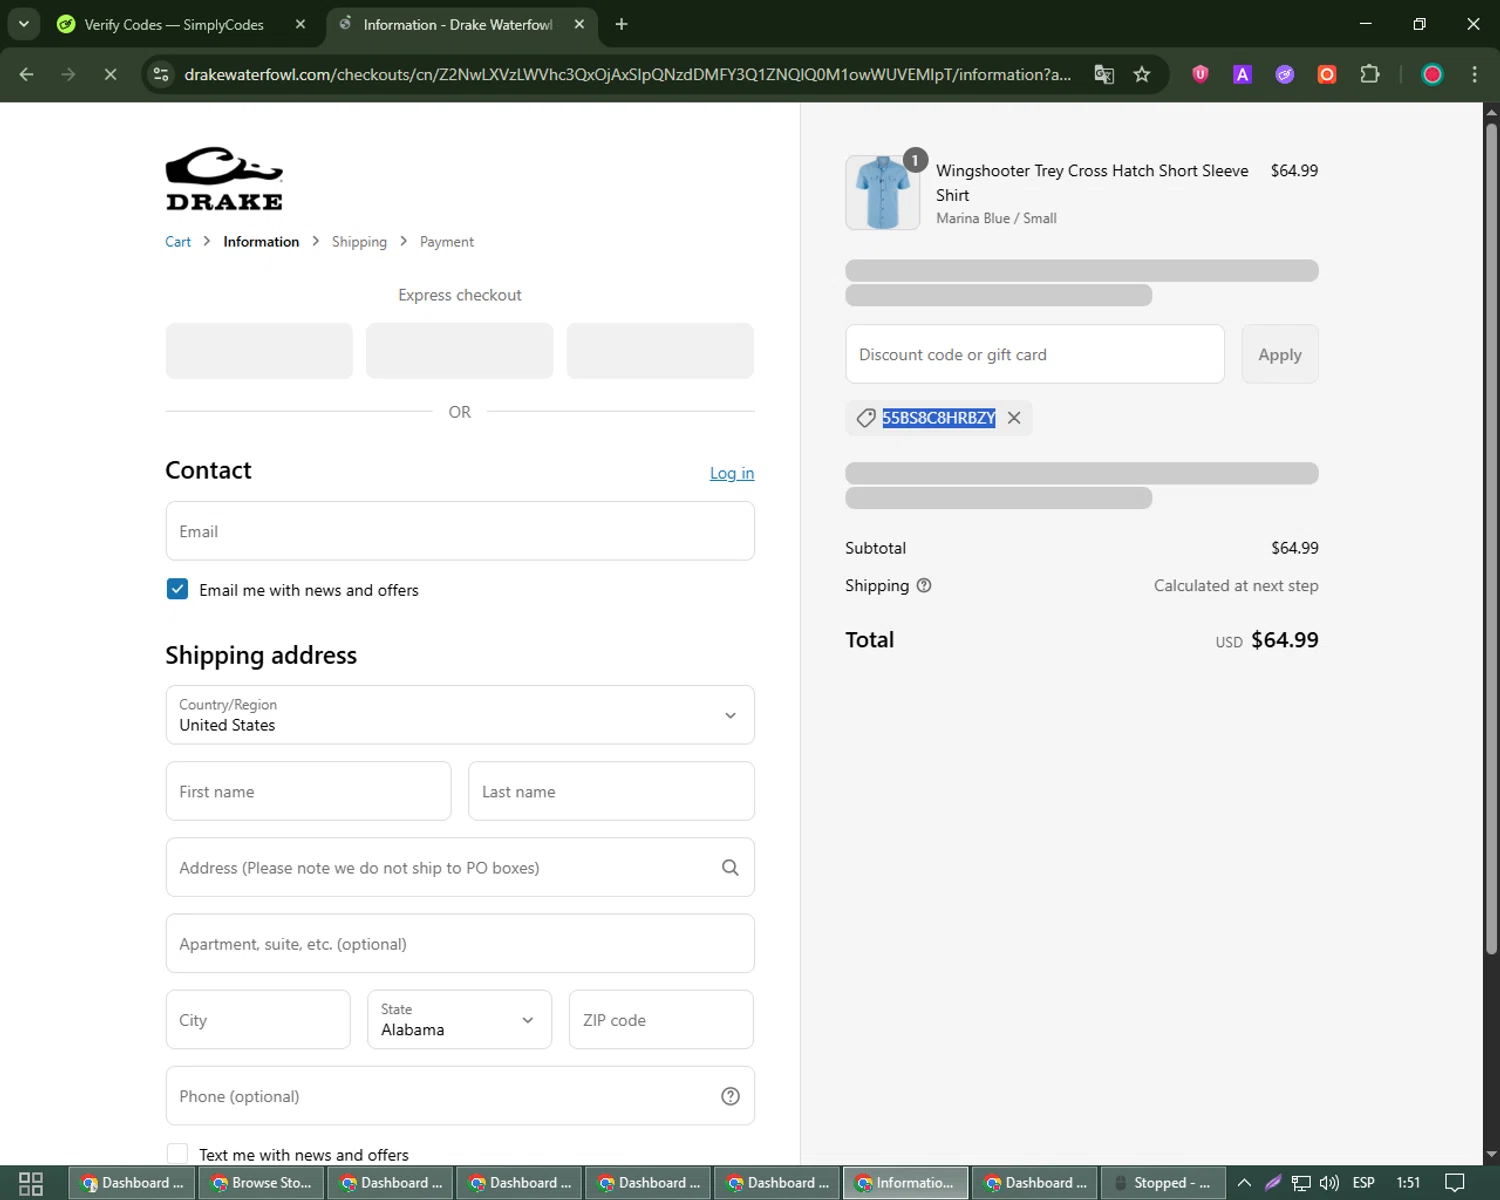This screenshot has height=1200, width=1500.
Task: Click the browser address bar URL
Action: (627, 74)
